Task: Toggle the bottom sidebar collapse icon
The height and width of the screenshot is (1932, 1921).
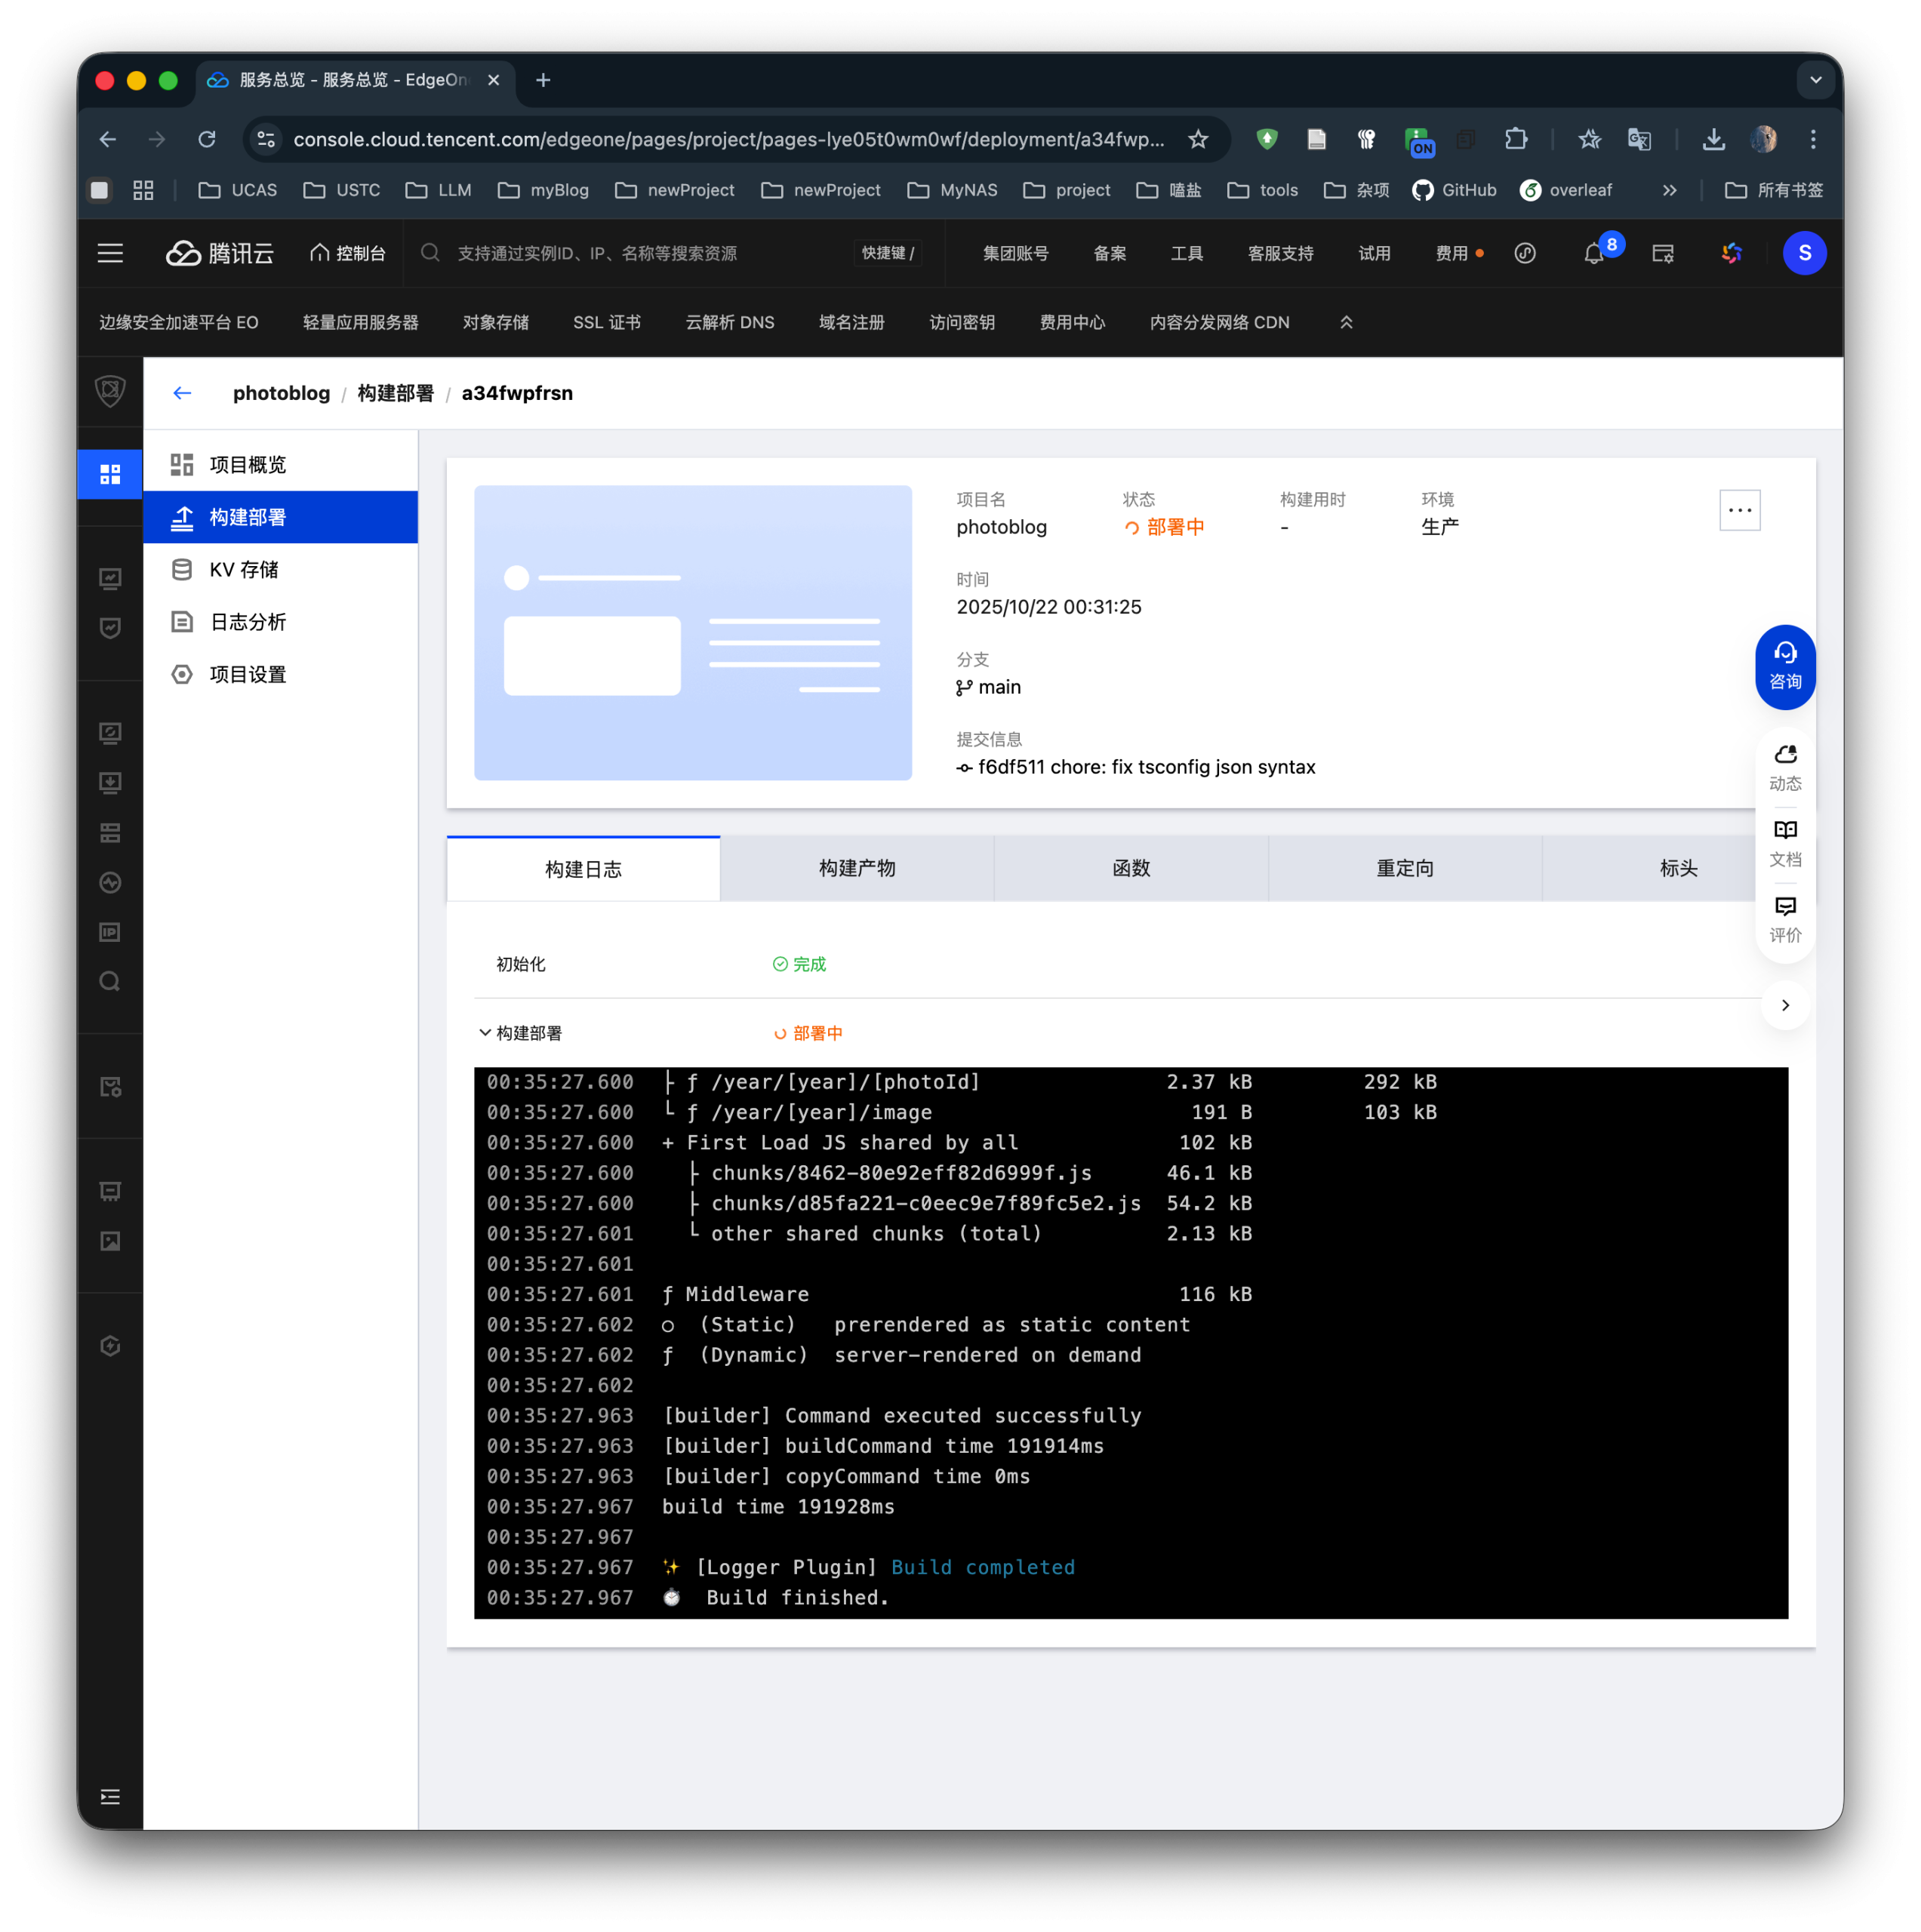Action: pyautogui.click(x=110, y=1797)
